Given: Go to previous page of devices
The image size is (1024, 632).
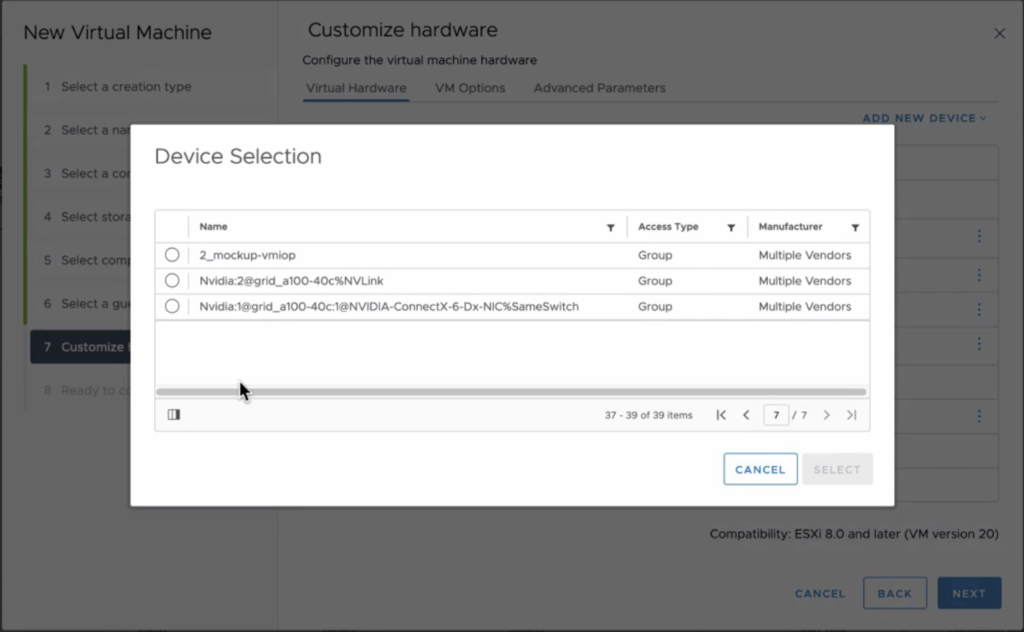Looking at the screenshot, I should click(746, 415).
